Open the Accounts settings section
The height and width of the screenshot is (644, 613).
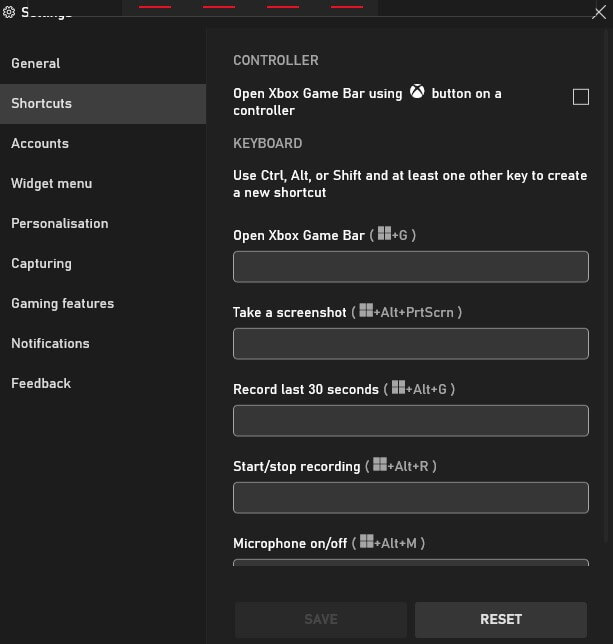coord(103,143)
